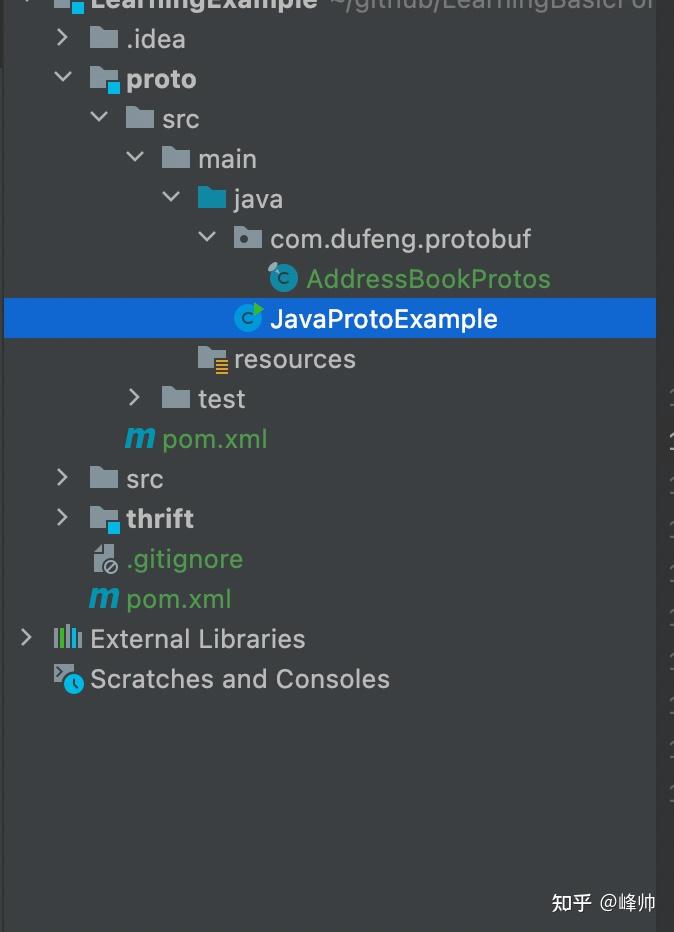The width and height of the screenshot is (674, 932).
Task: Click the External Libraries icon
Action: coord(67,638)
